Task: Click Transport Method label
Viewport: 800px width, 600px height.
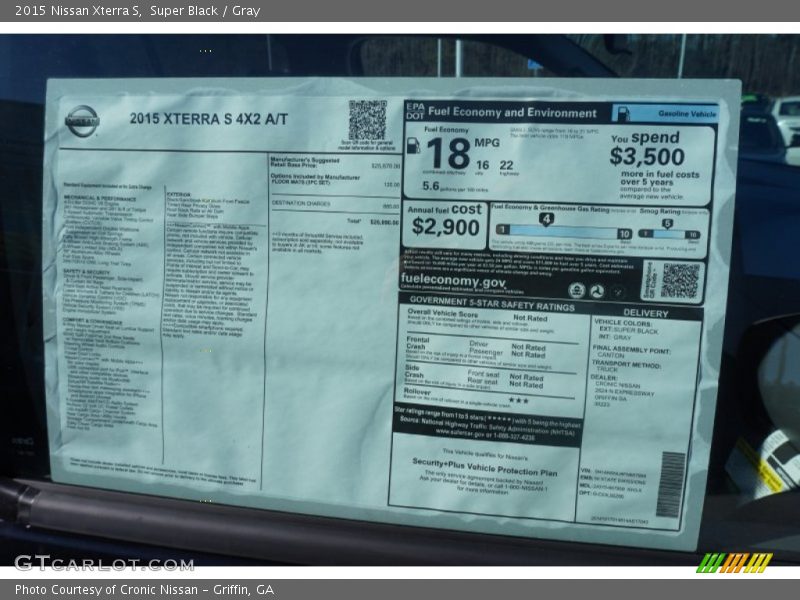Action: (x=626, y=364)
